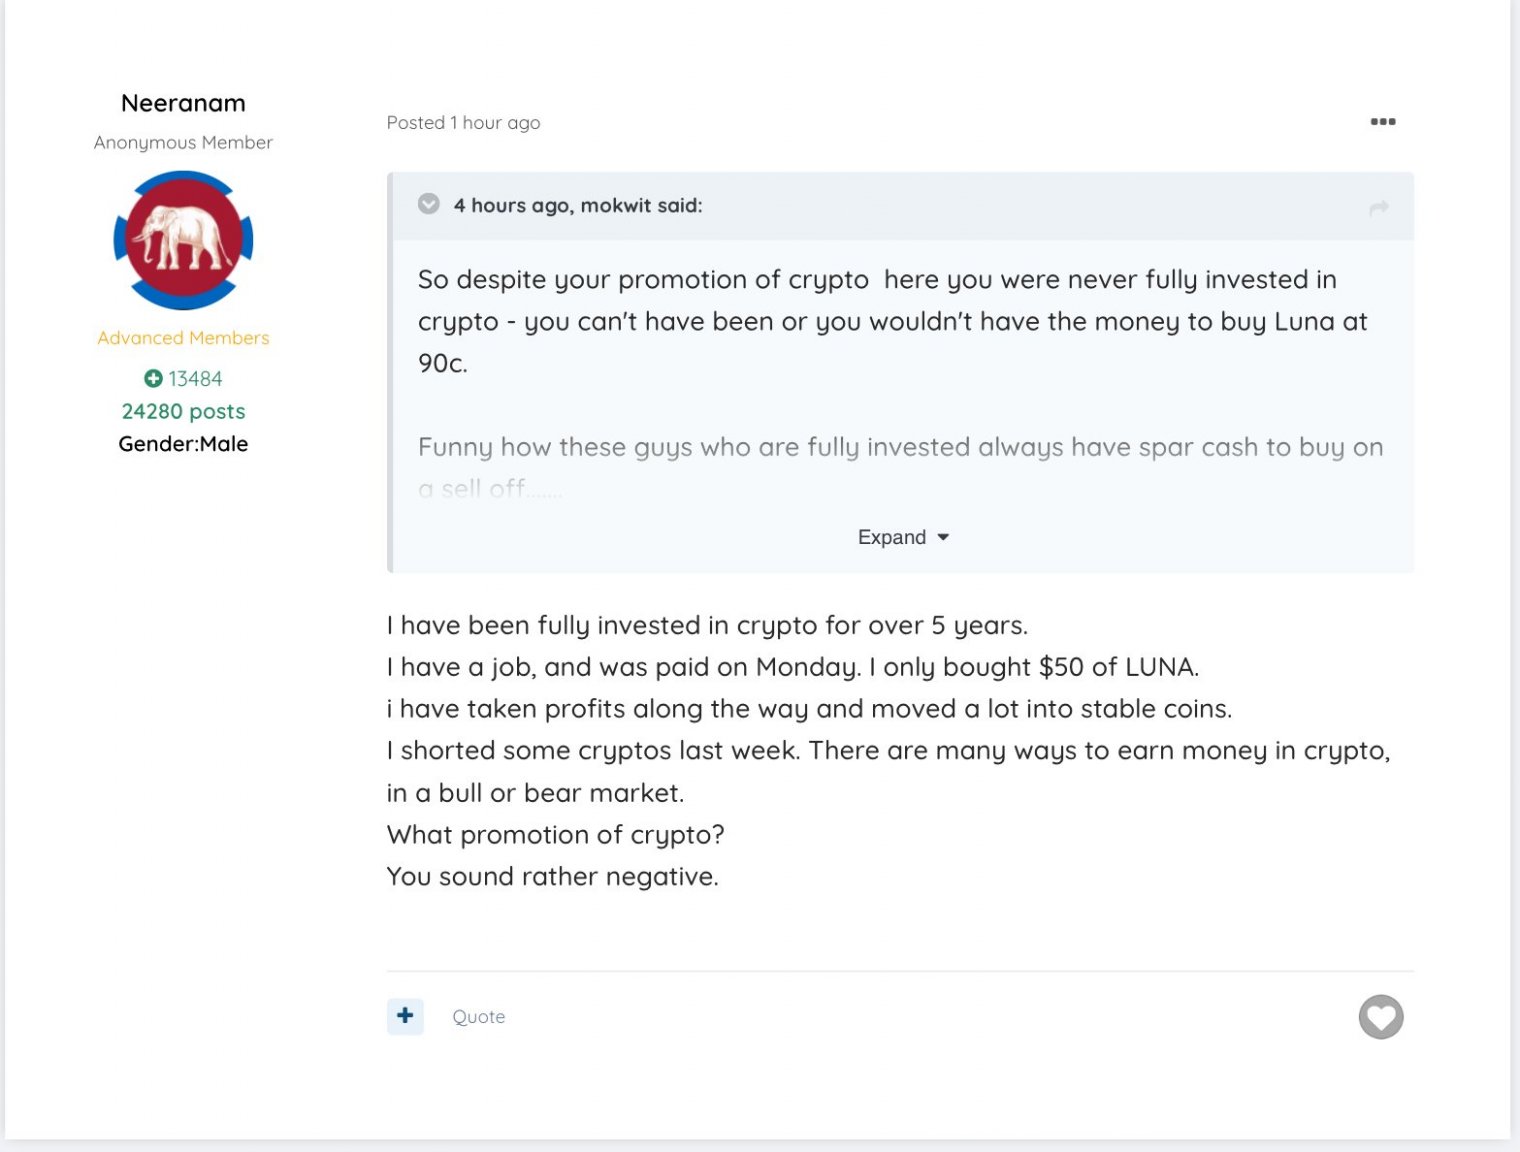Click the 13484 reputation score
Image resolution: width=1520 pixels, height=1152 pixels.
coord(195,379)
